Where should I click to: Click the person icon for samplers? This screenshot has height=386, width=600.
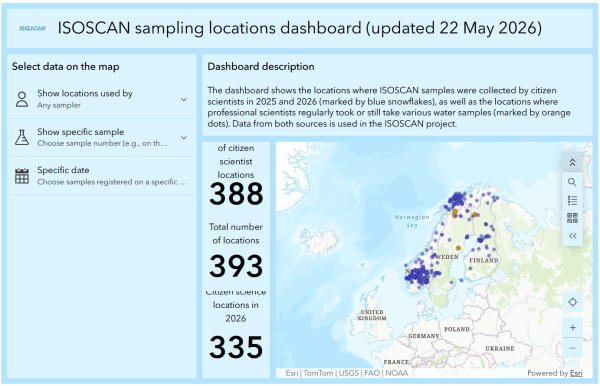(x=22, y=99)
